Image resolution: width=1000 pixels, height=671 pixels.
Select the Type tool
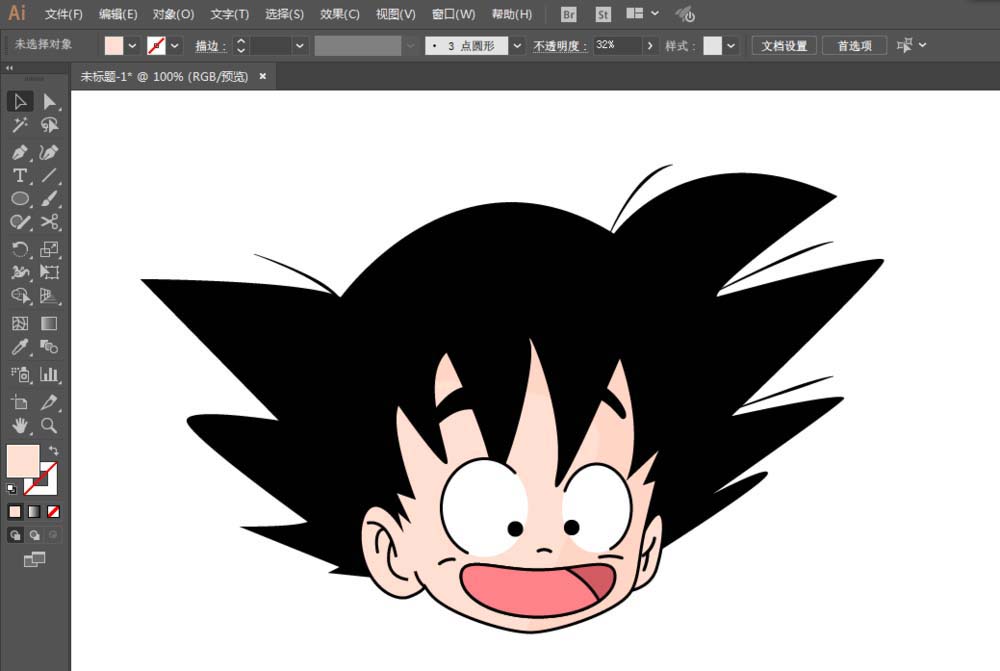click(20, 175)
